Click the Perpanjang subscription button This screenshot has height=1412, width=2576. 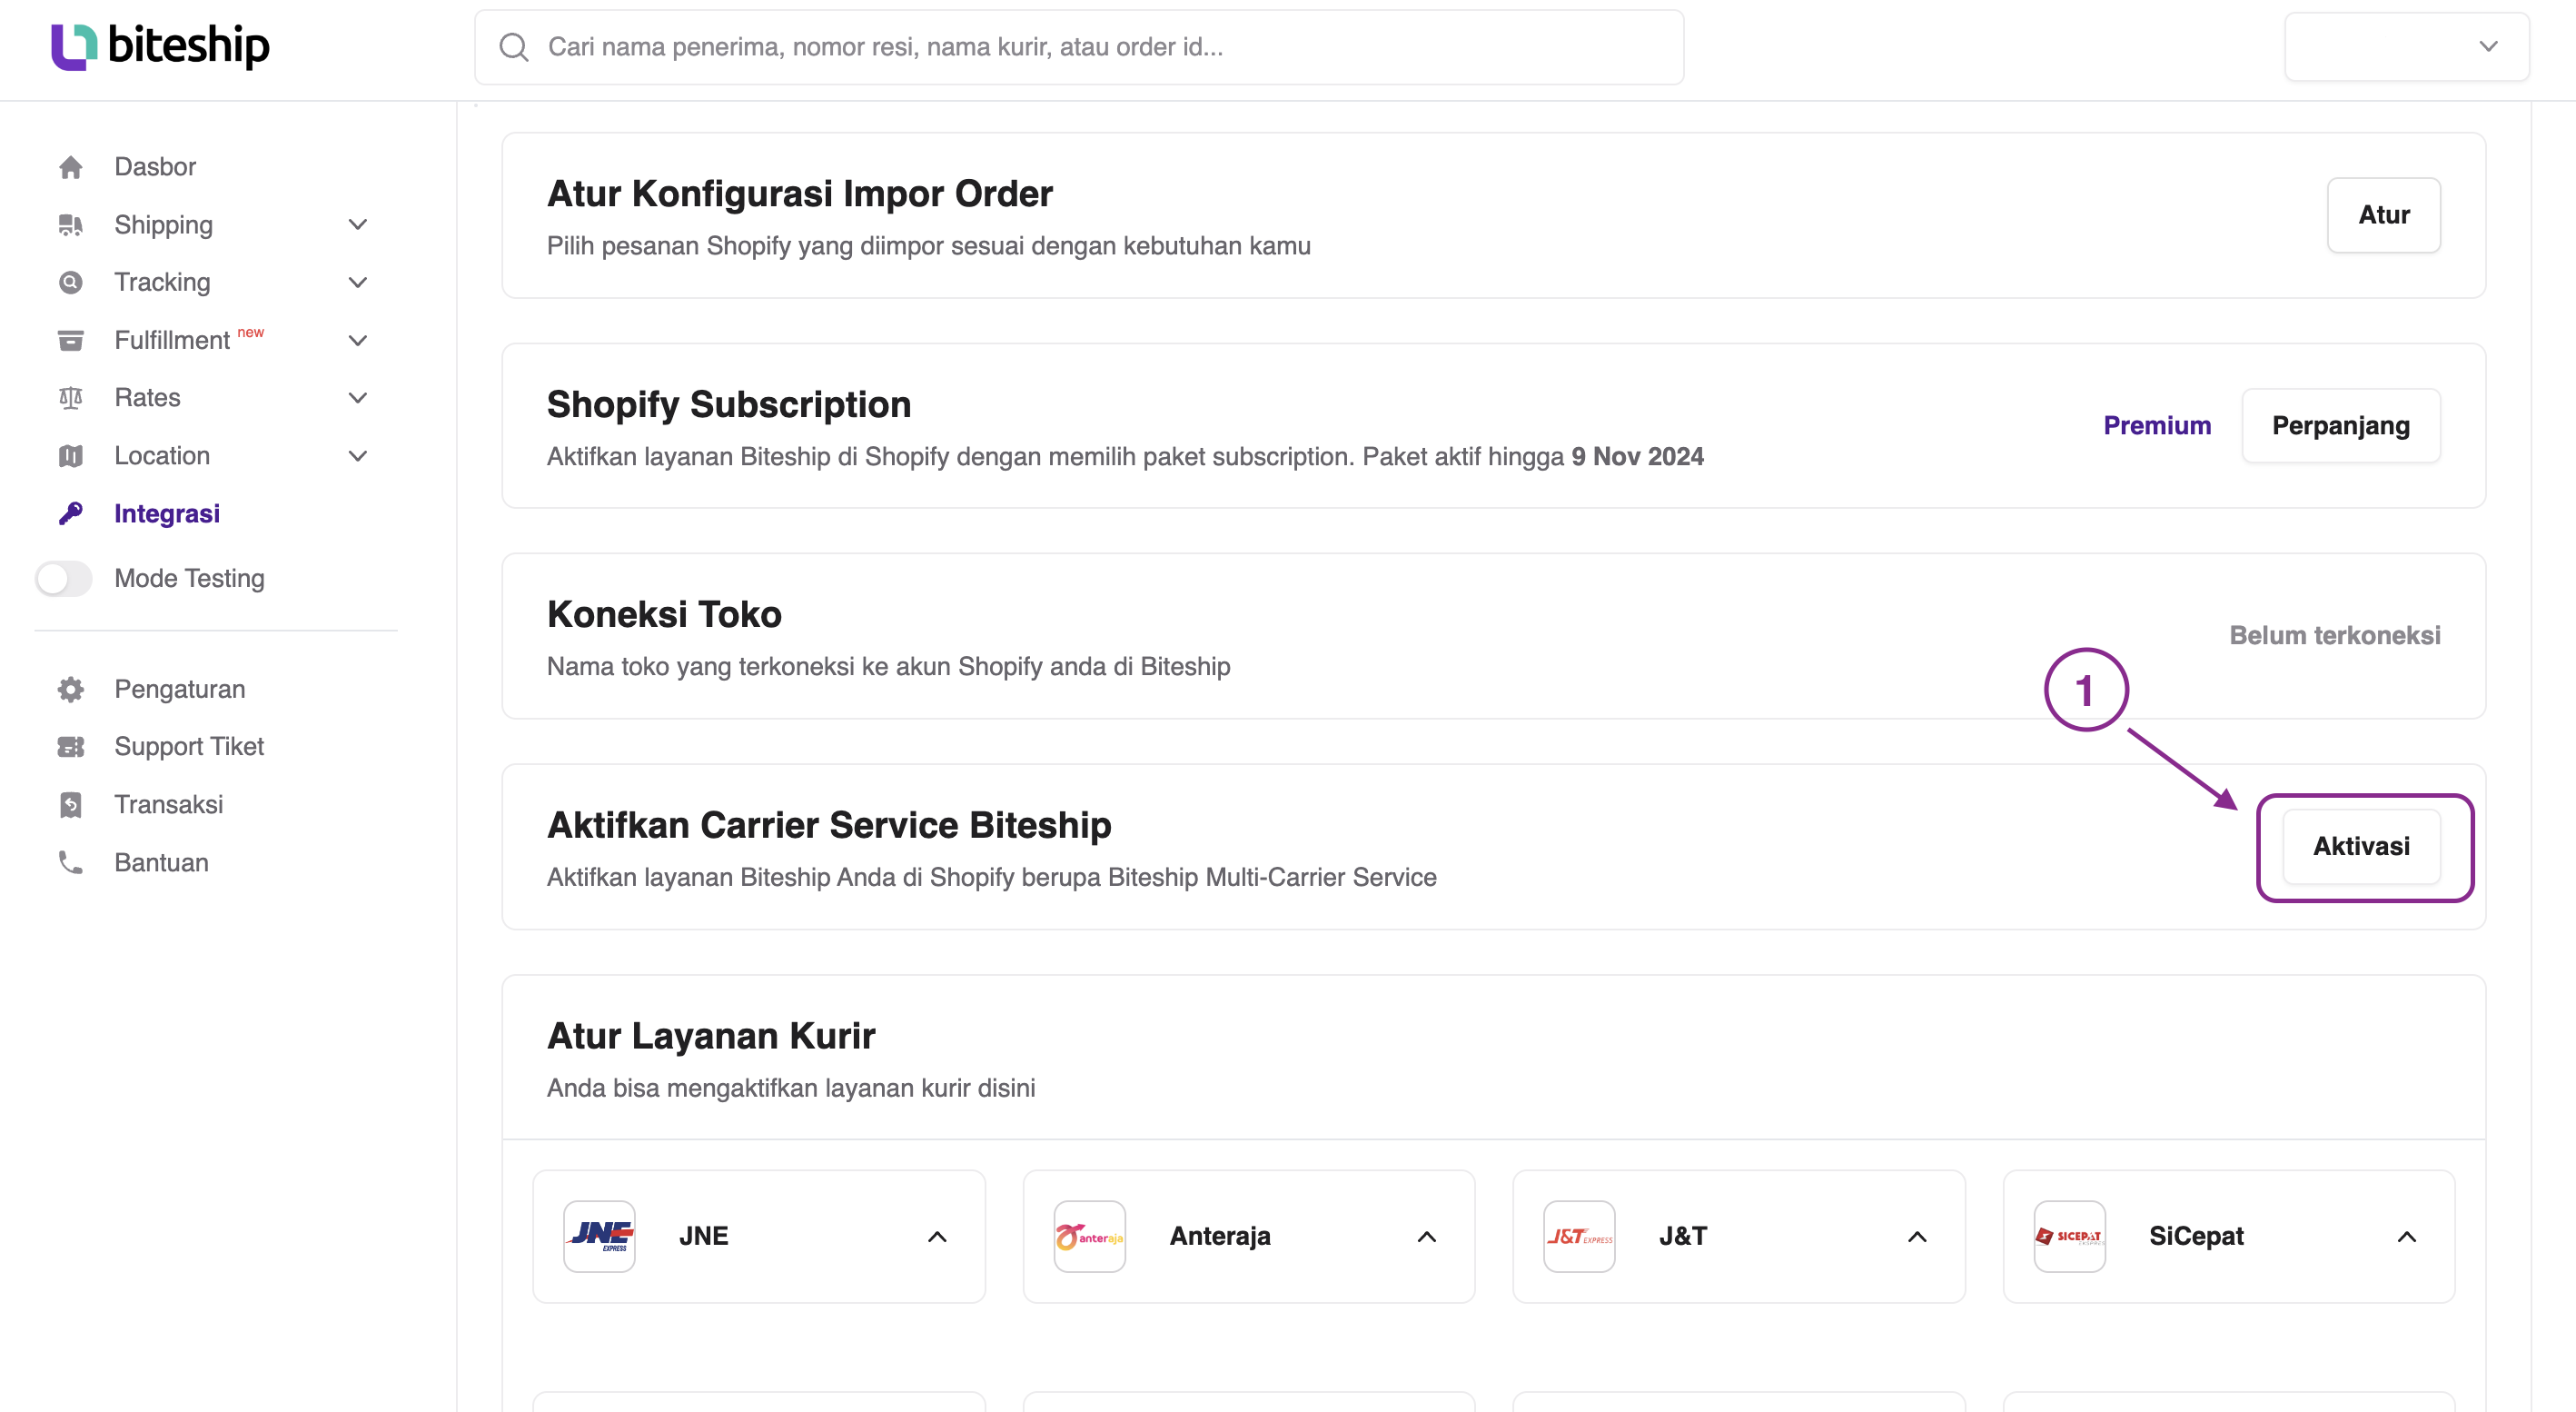2340,425
